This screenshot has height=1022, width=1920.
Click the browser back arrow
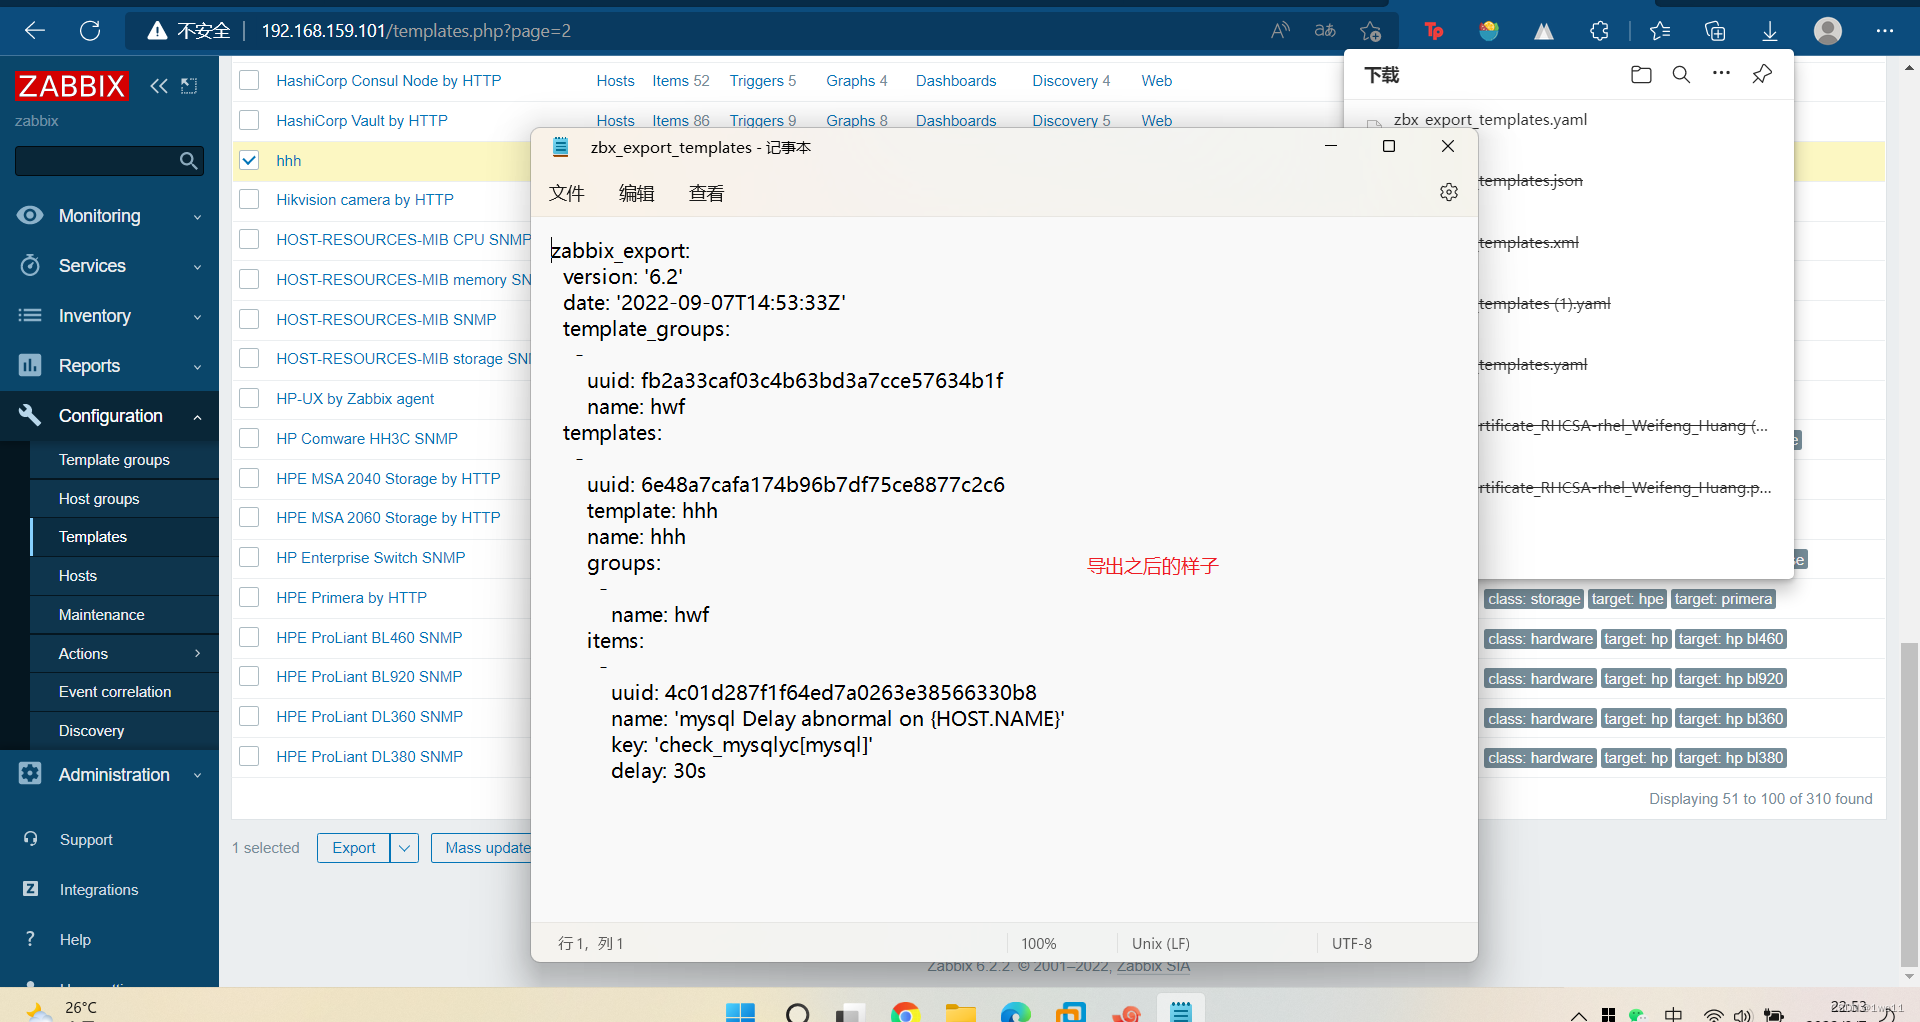point(35,31)
